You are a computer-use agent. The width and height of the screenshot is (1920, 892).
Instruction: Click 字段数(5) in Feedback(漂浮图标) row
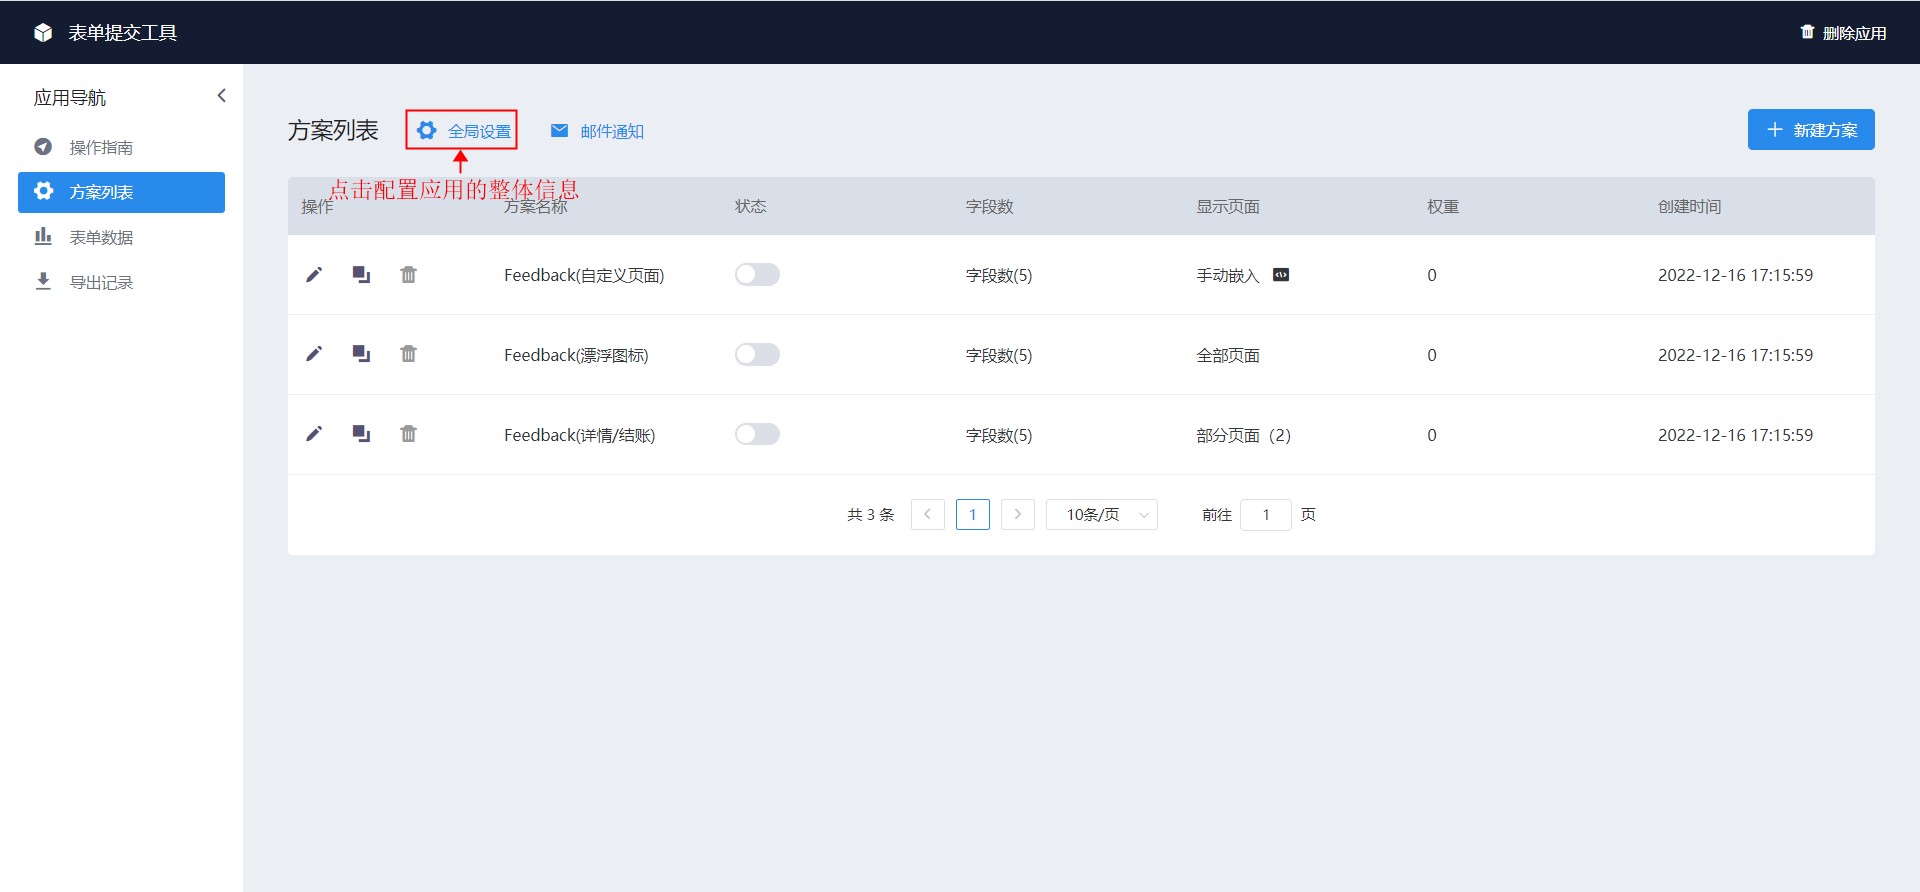pos(999,355)
